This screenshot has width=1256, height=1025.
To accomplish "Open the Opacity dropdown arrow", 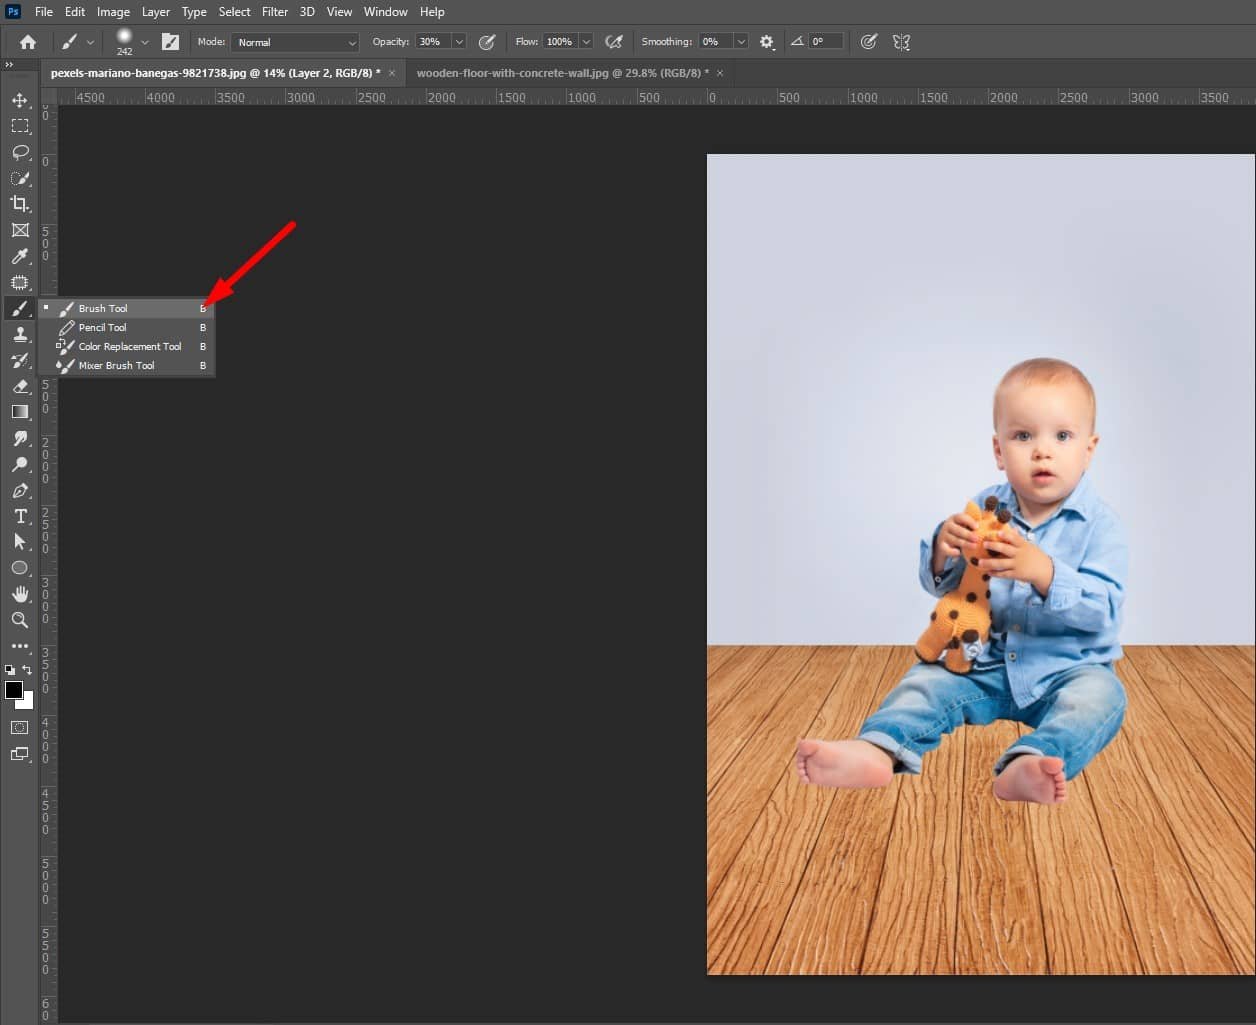I will pyautogui.click(x=459, y=41).
